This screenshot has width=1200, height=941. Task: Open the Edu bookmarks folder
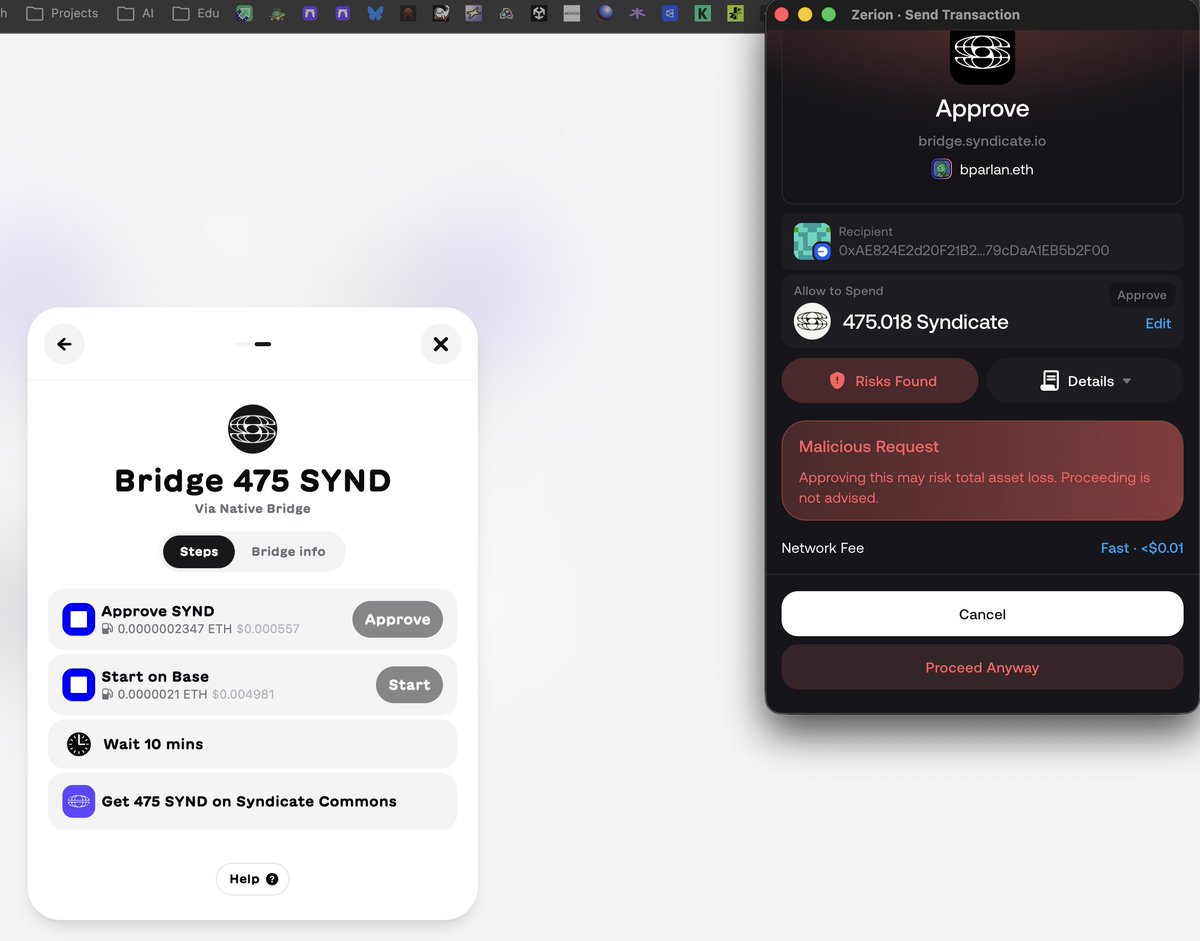click(x=195, y=14)
